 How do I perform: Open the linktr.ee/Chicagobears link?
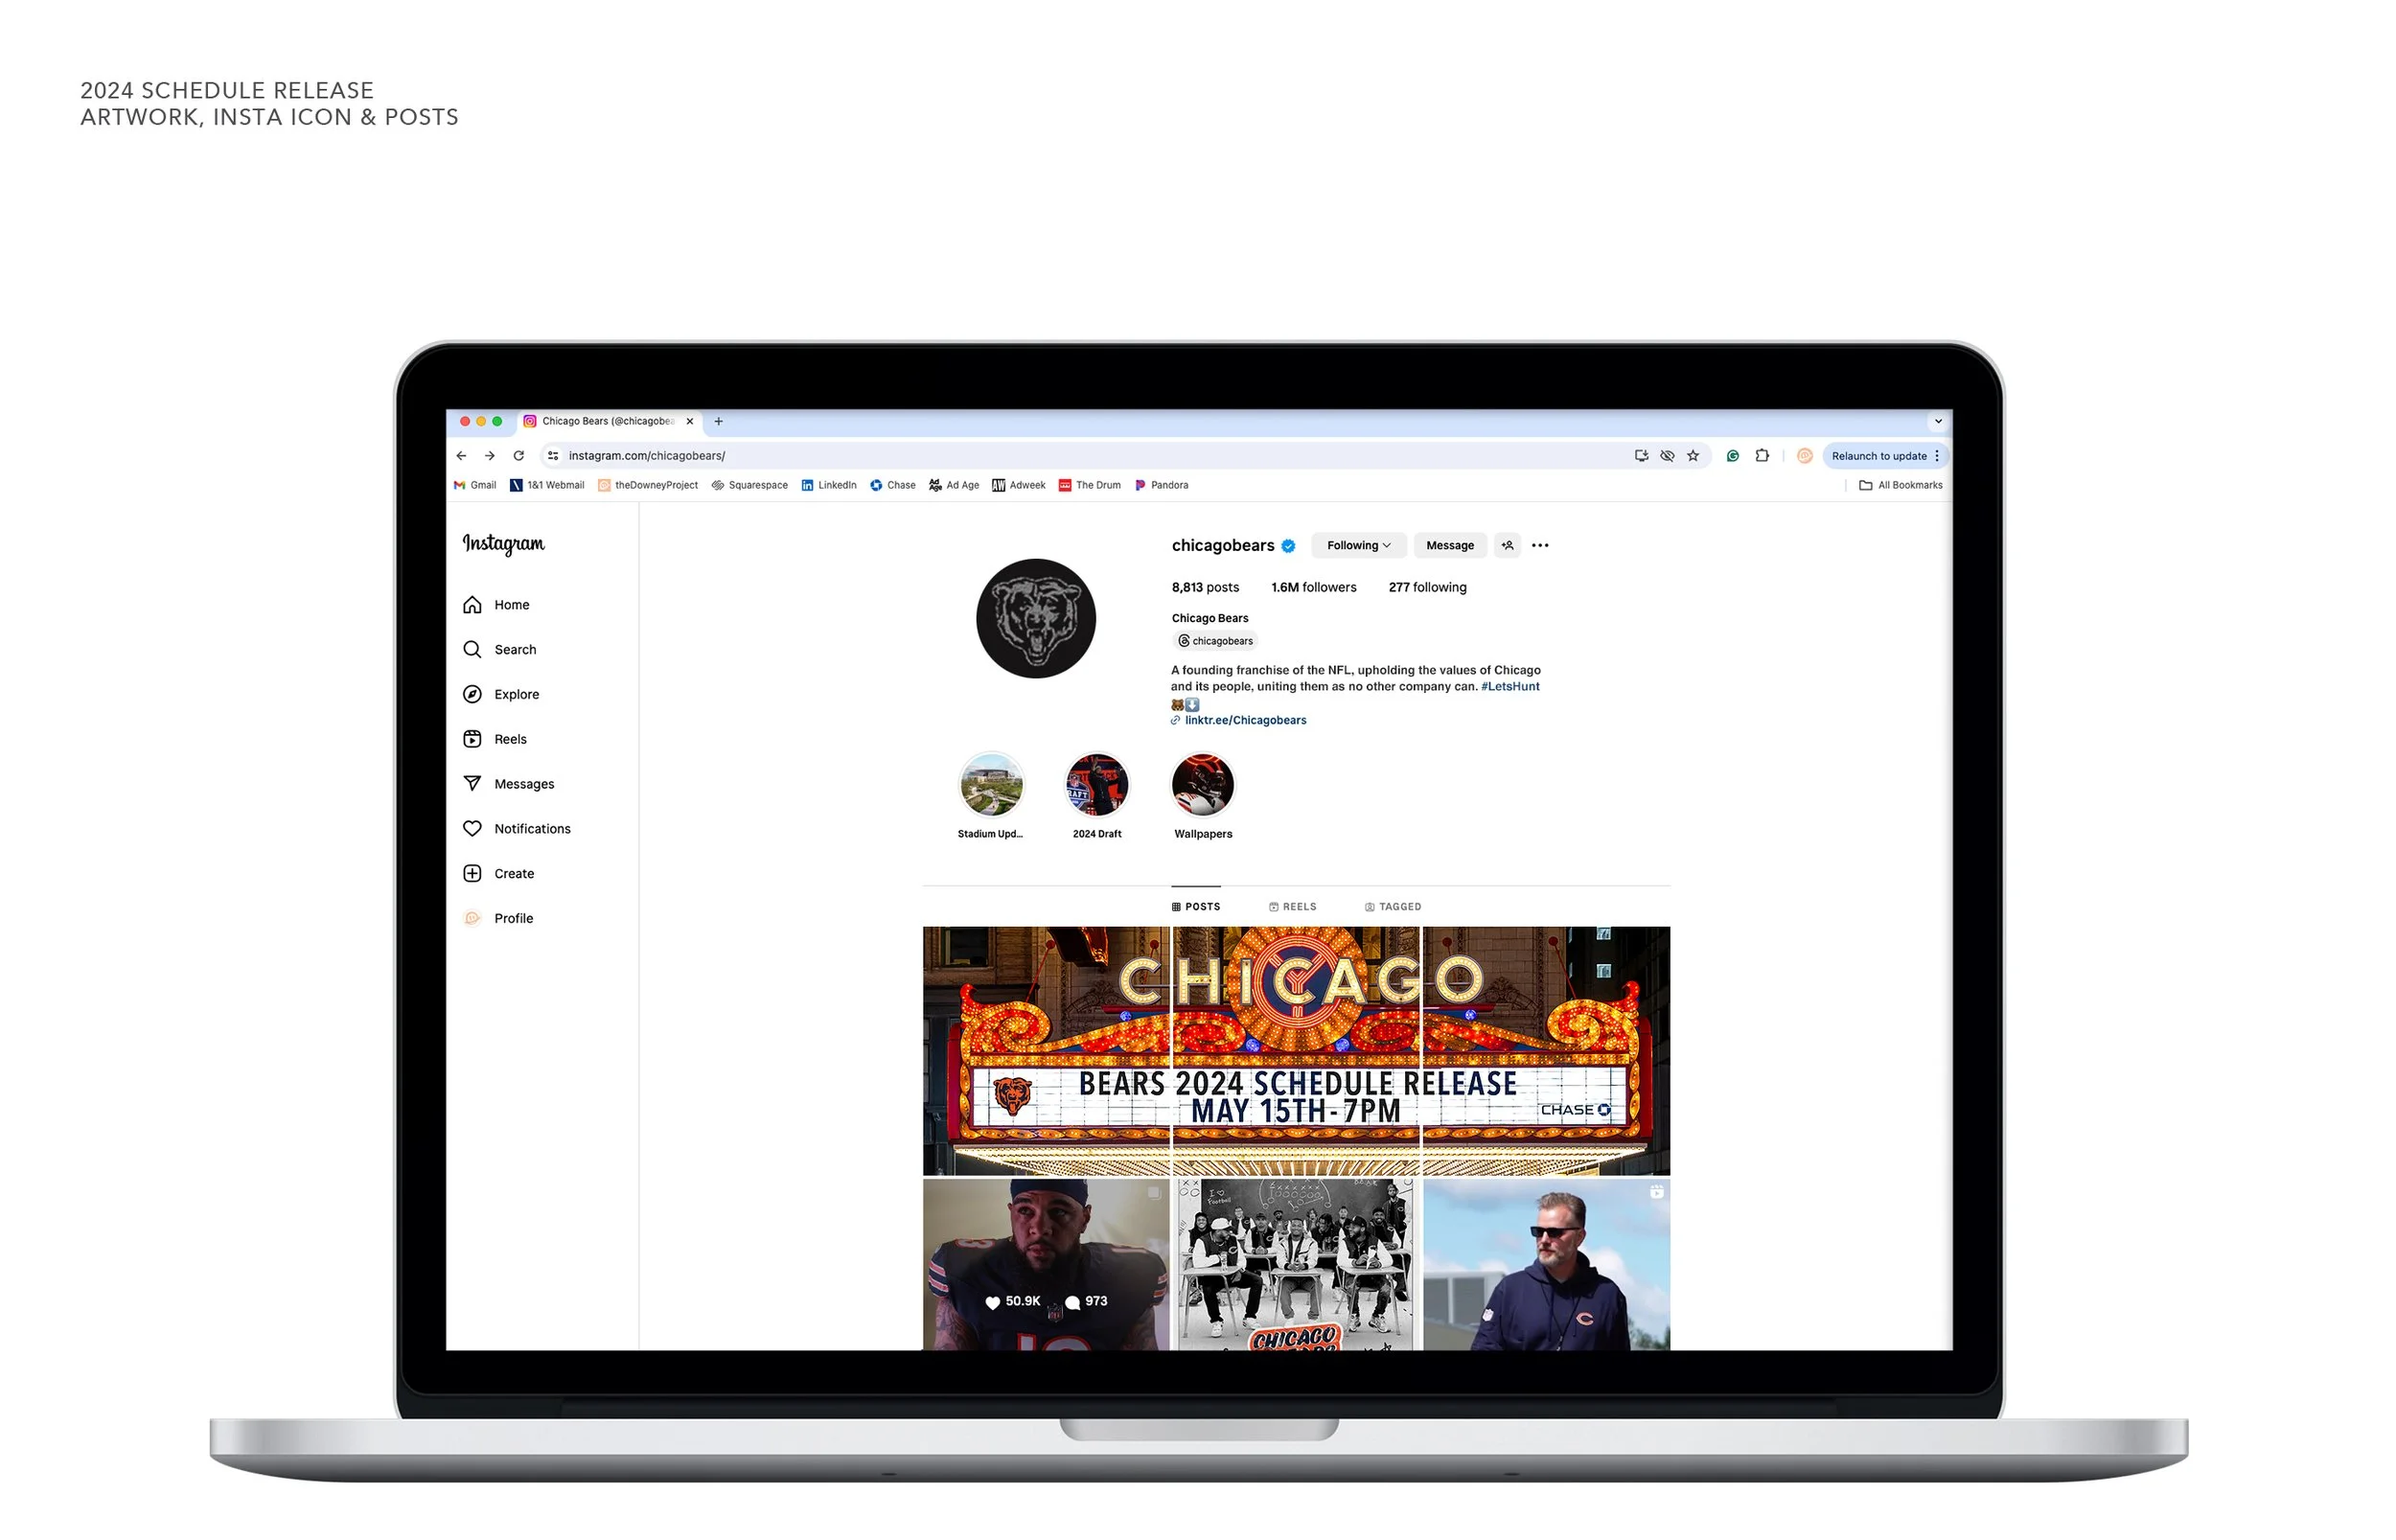(x=1245, y=720)
